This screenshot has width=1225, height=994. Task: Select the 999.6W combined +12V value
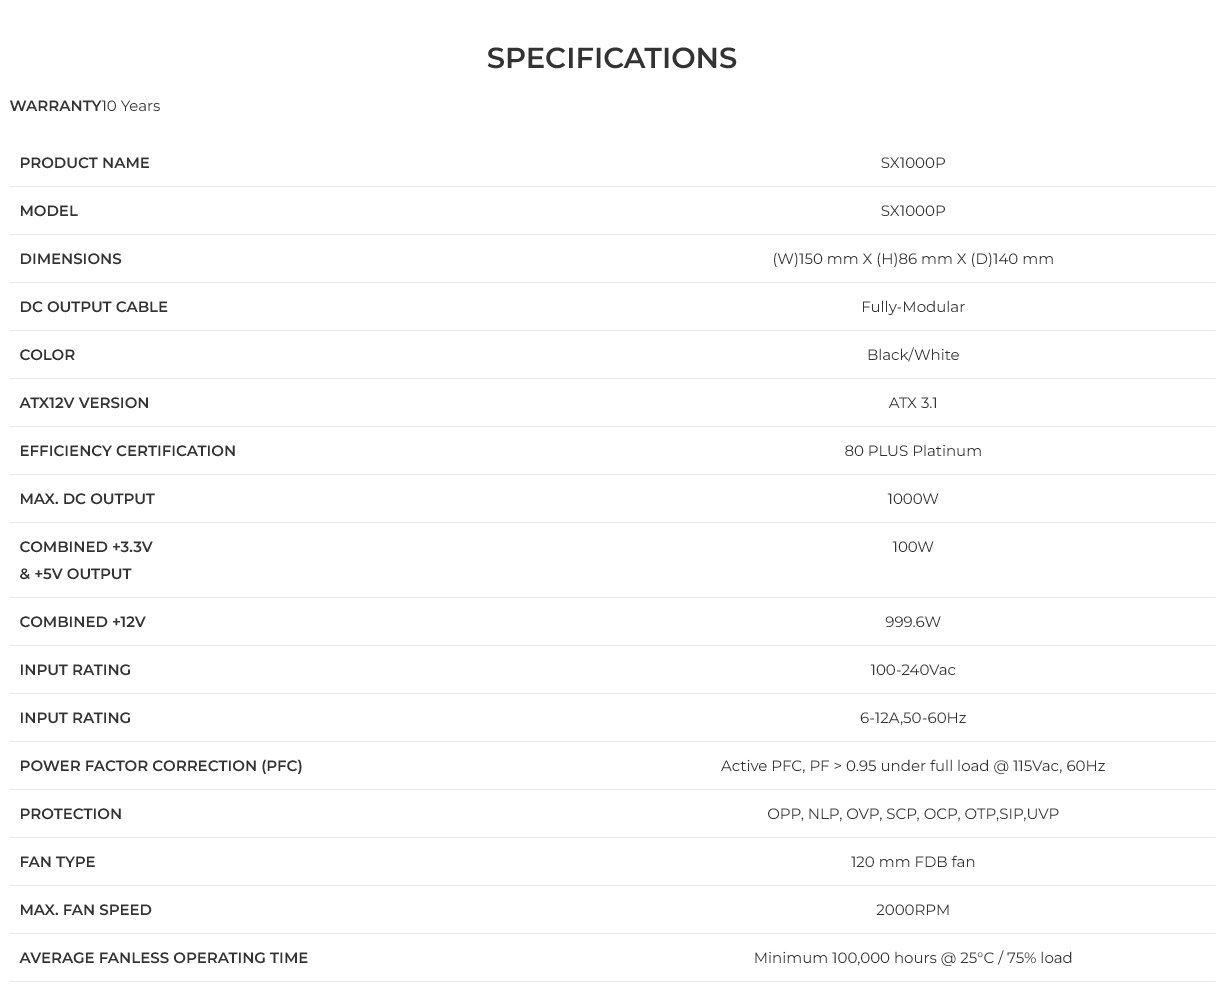click(912, 622)
